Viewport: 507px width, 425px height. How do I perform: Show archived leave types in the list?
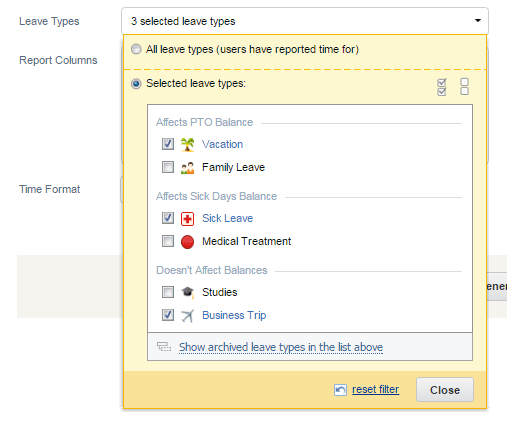click(281, 347)
